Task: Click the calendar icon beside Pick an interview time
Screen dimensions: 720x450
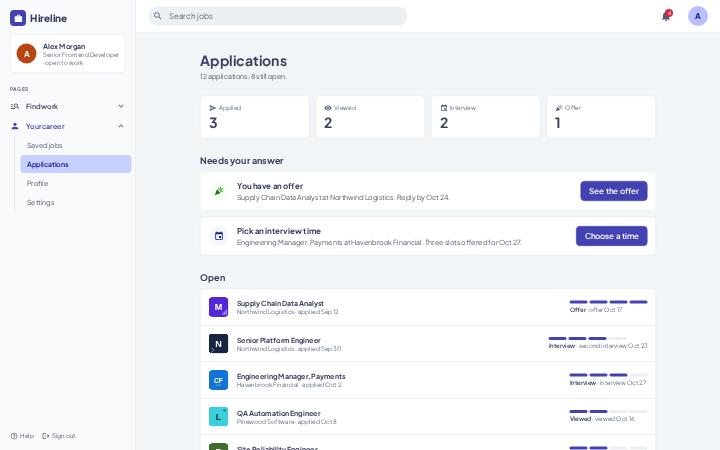Action: tap(219, 236)
